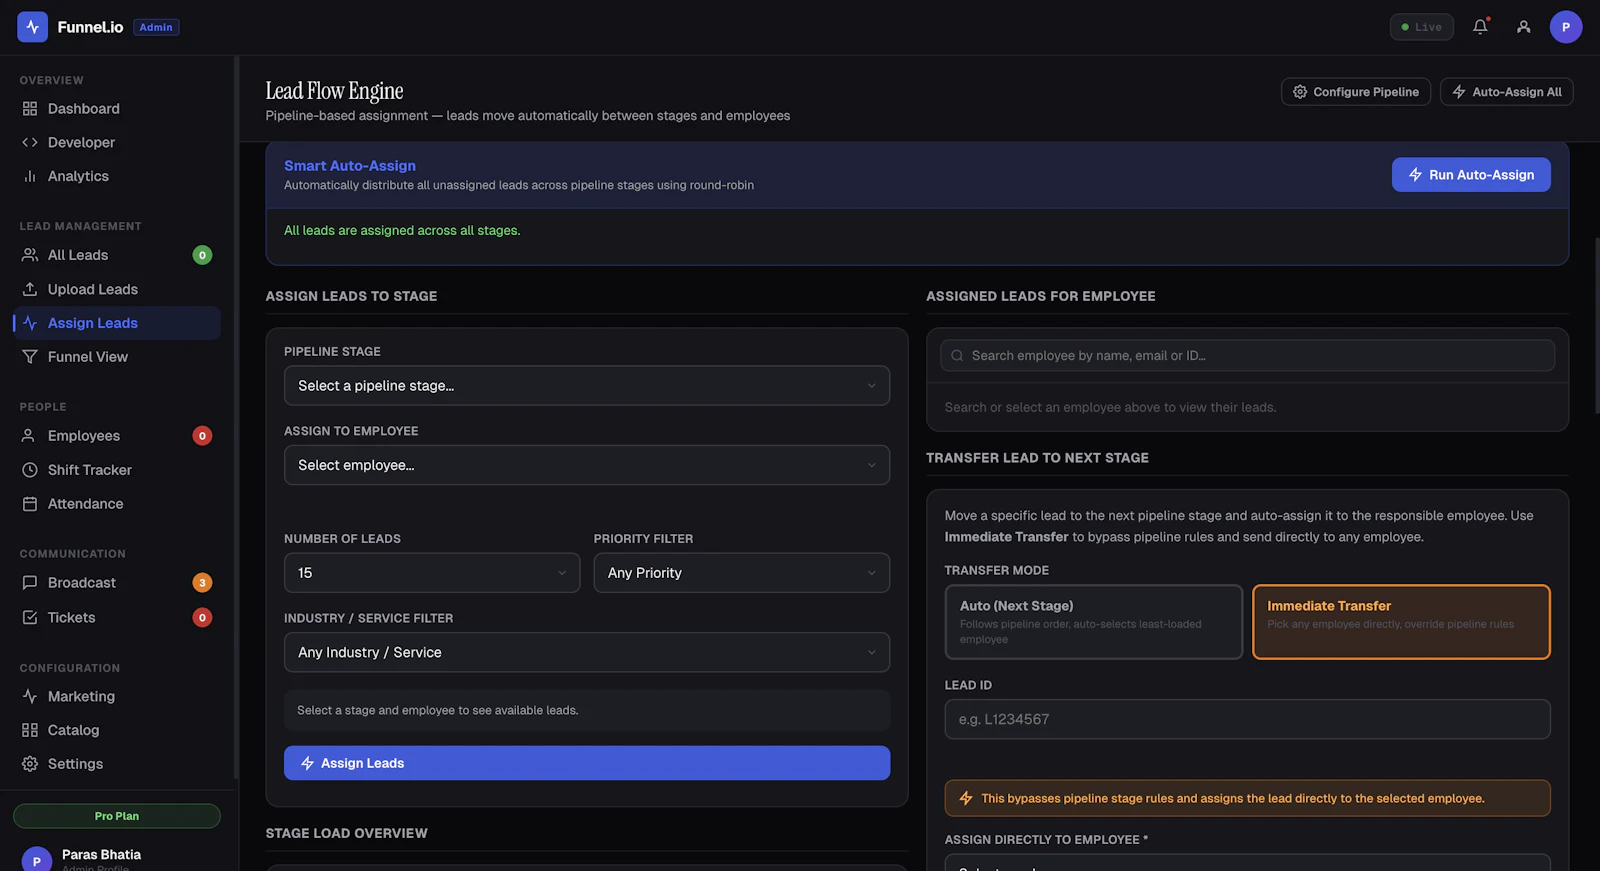The image size is (1600, 871).
Task: Click the Settings gear icon in sidebar
Action: [30, 764]
